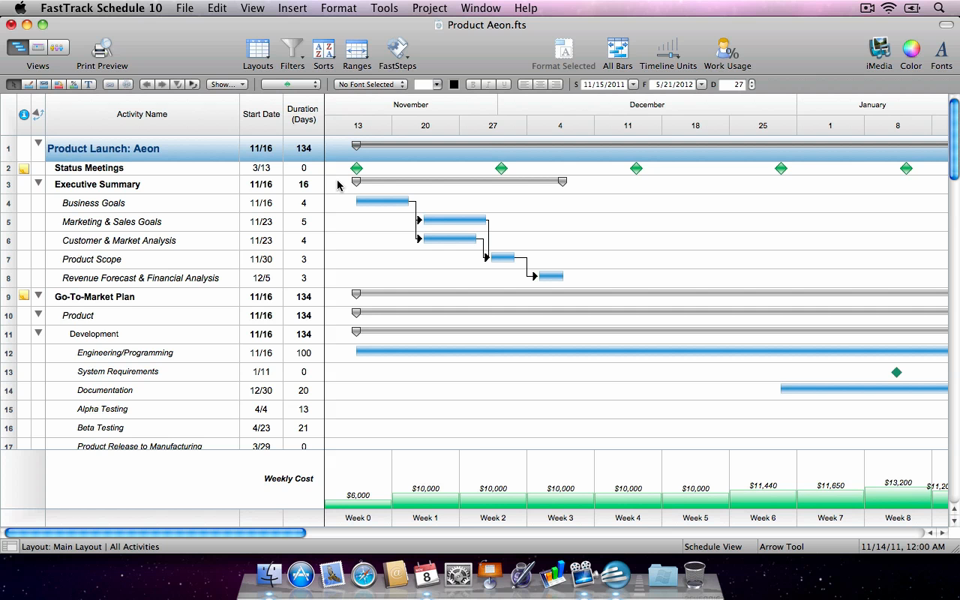Click the Format Selected icon
This screenshot has width=960, height=600.
(x=563, y=49)
